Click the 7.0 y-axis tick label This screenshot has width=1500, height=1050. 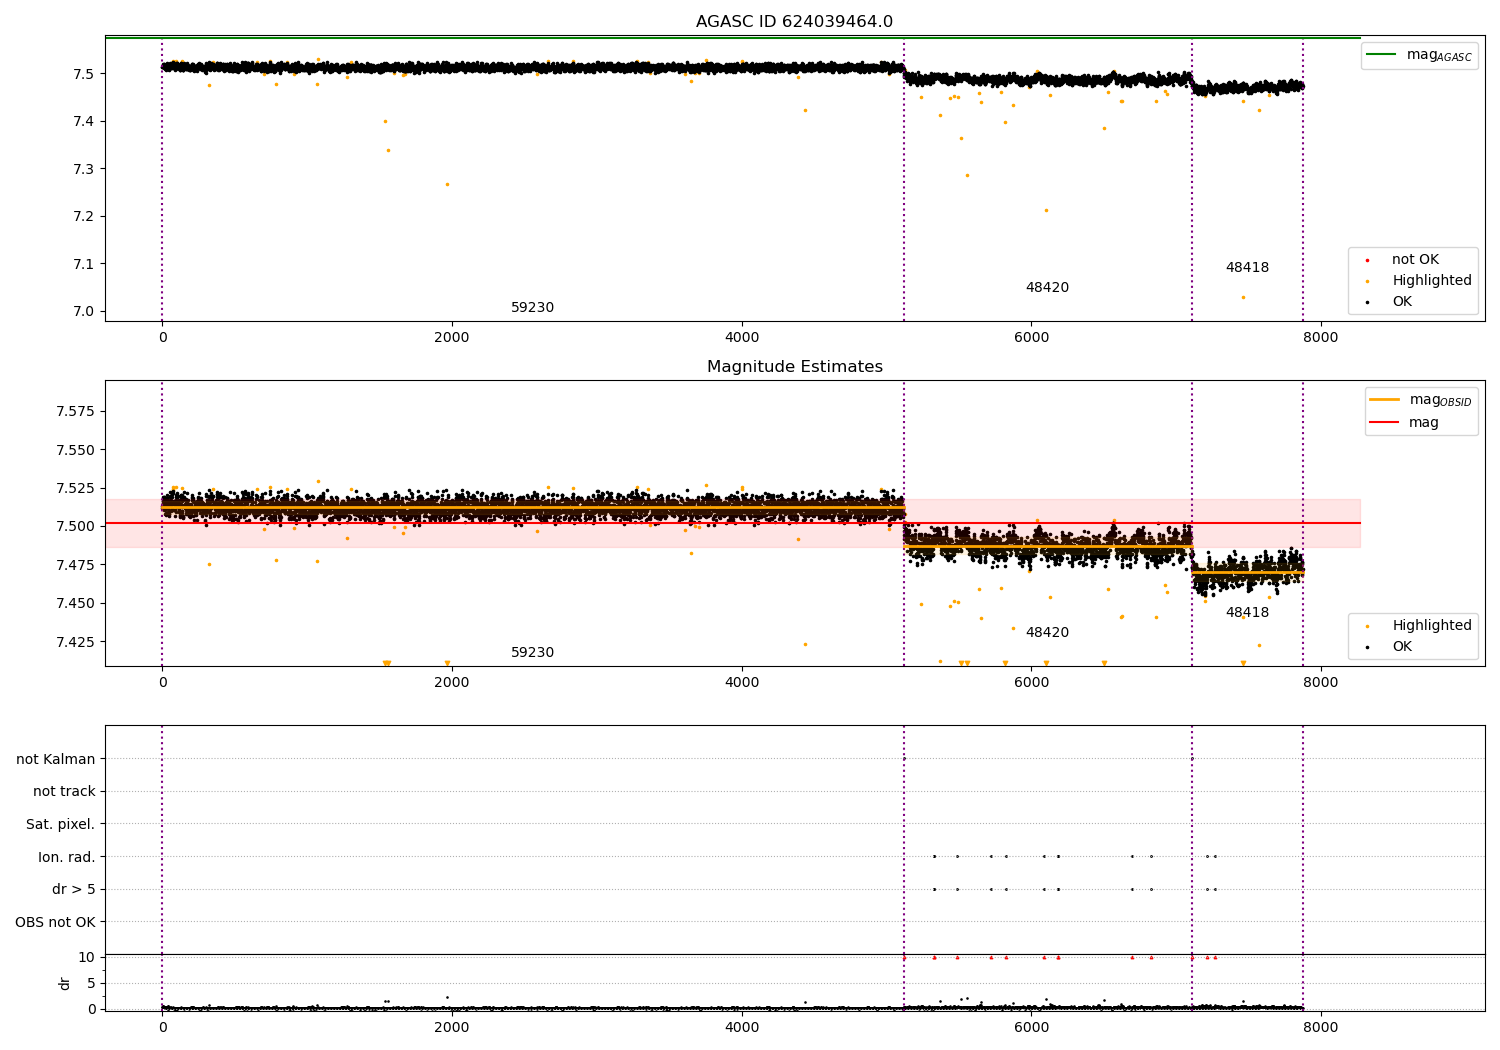pos(84,312)
